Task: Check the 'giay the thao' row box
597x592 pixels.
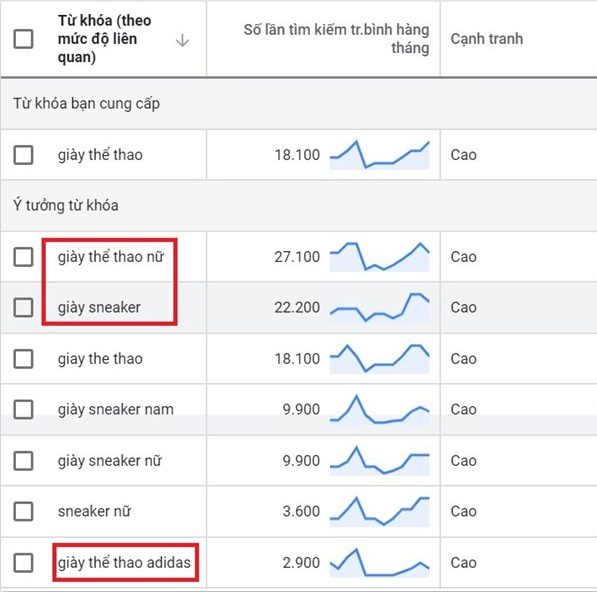Action: point(23,359)
